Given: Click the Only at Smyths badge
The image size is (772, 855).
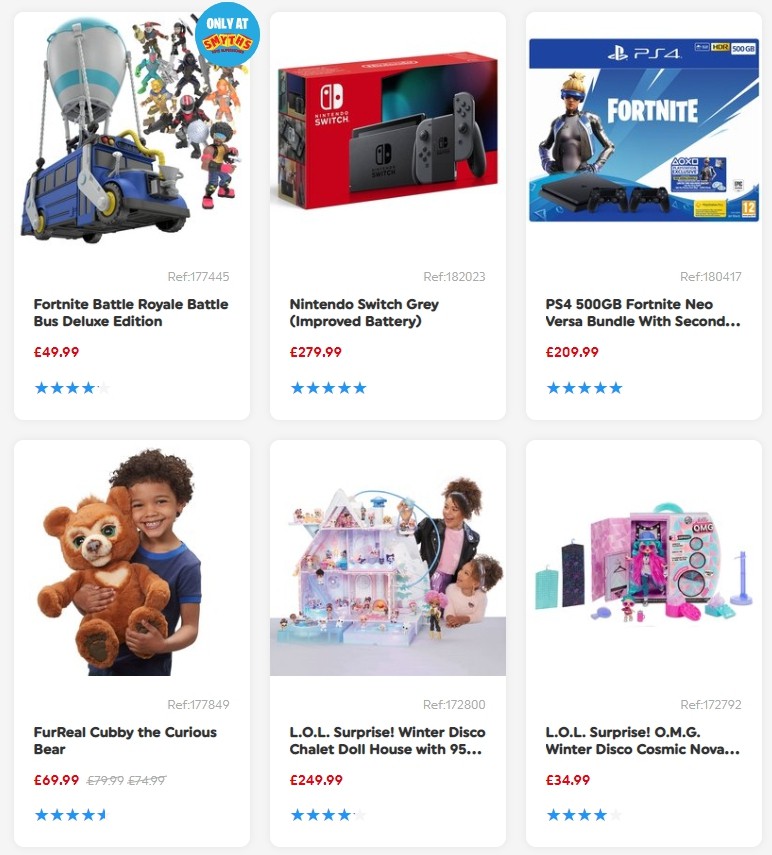Looking at the screenshot, I should pyautogui.click(x=227, y=35).
